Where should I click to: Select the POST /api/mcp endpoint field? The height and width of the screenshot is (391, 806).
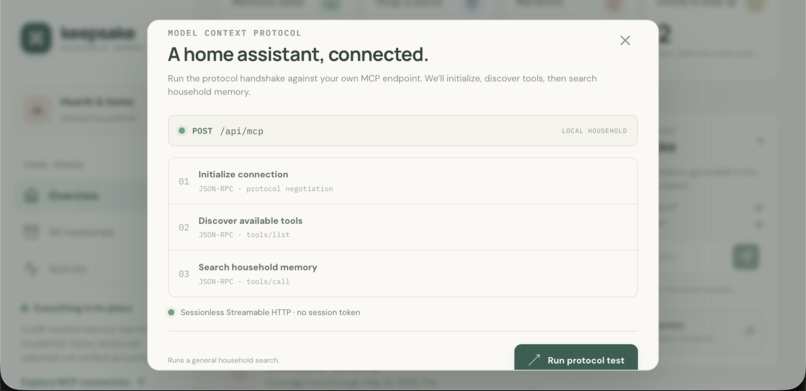402,131
